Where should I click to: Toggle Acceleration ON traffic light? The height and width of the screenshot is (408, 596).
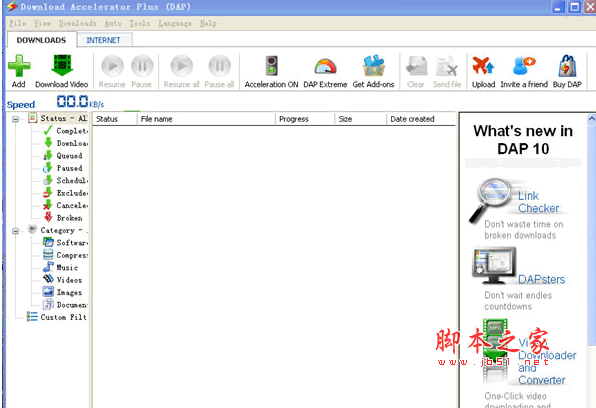(x=271, y=66)
